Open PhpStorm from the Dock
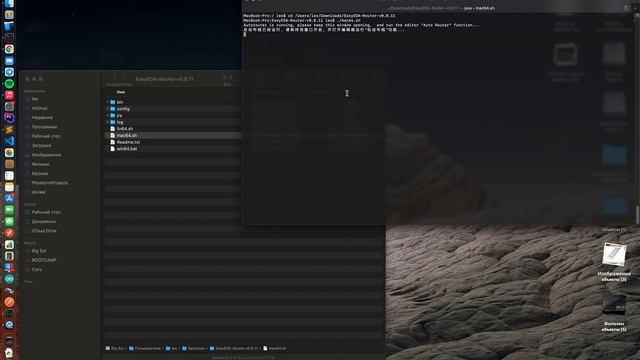The height and width of the screenshot is (360, 640). click(x=9, y=118)
